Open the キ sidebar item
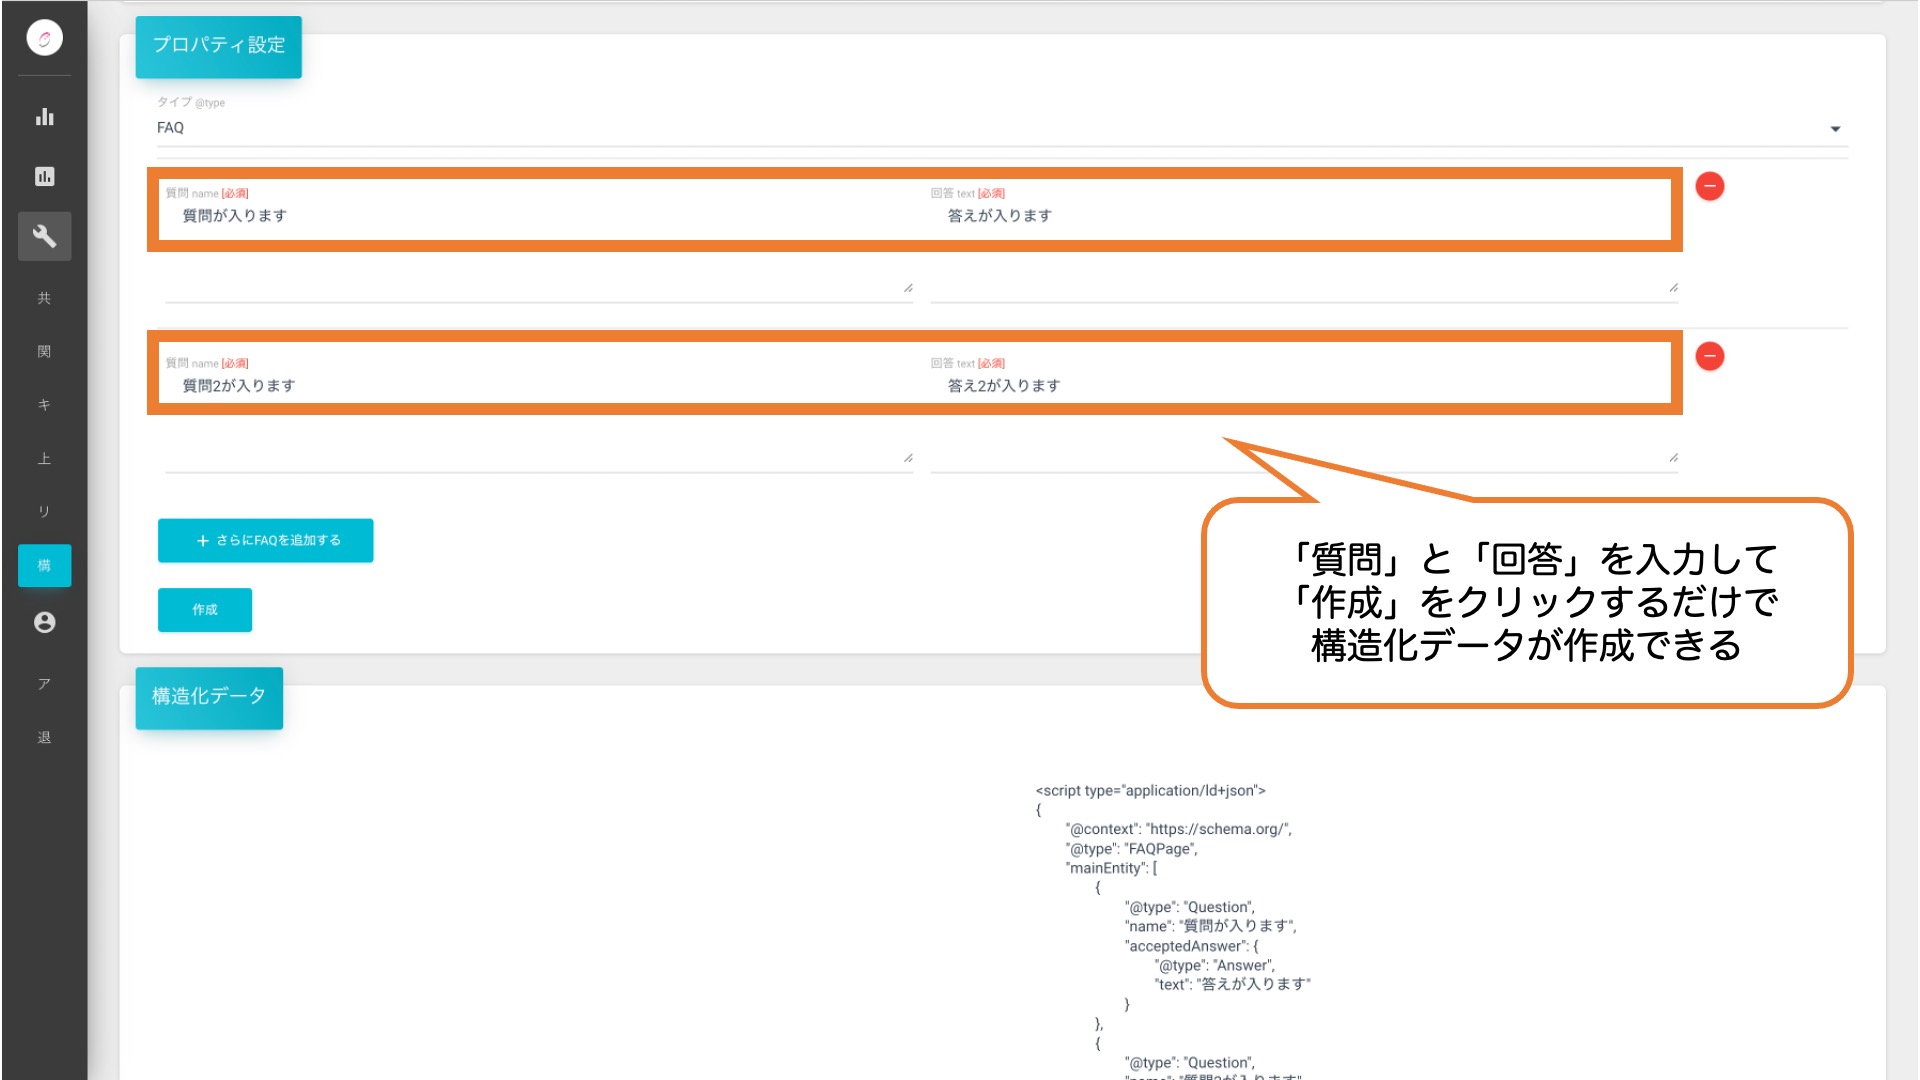The width and height of the screenshot is (1920, 1080). click(x=44, y=405)
